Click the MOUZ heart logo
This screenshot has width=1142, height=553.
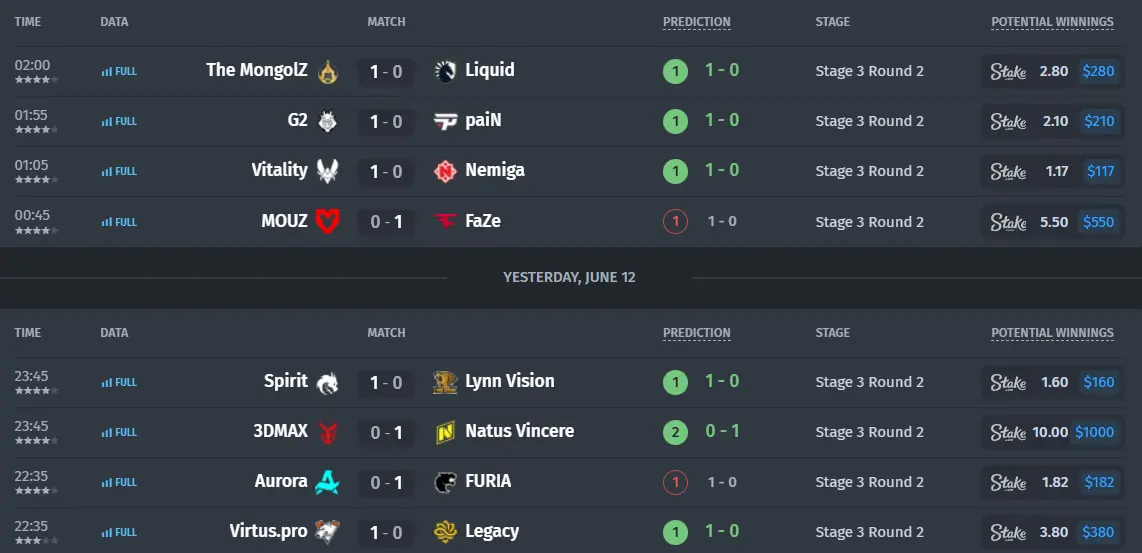[x=328, y=221]
